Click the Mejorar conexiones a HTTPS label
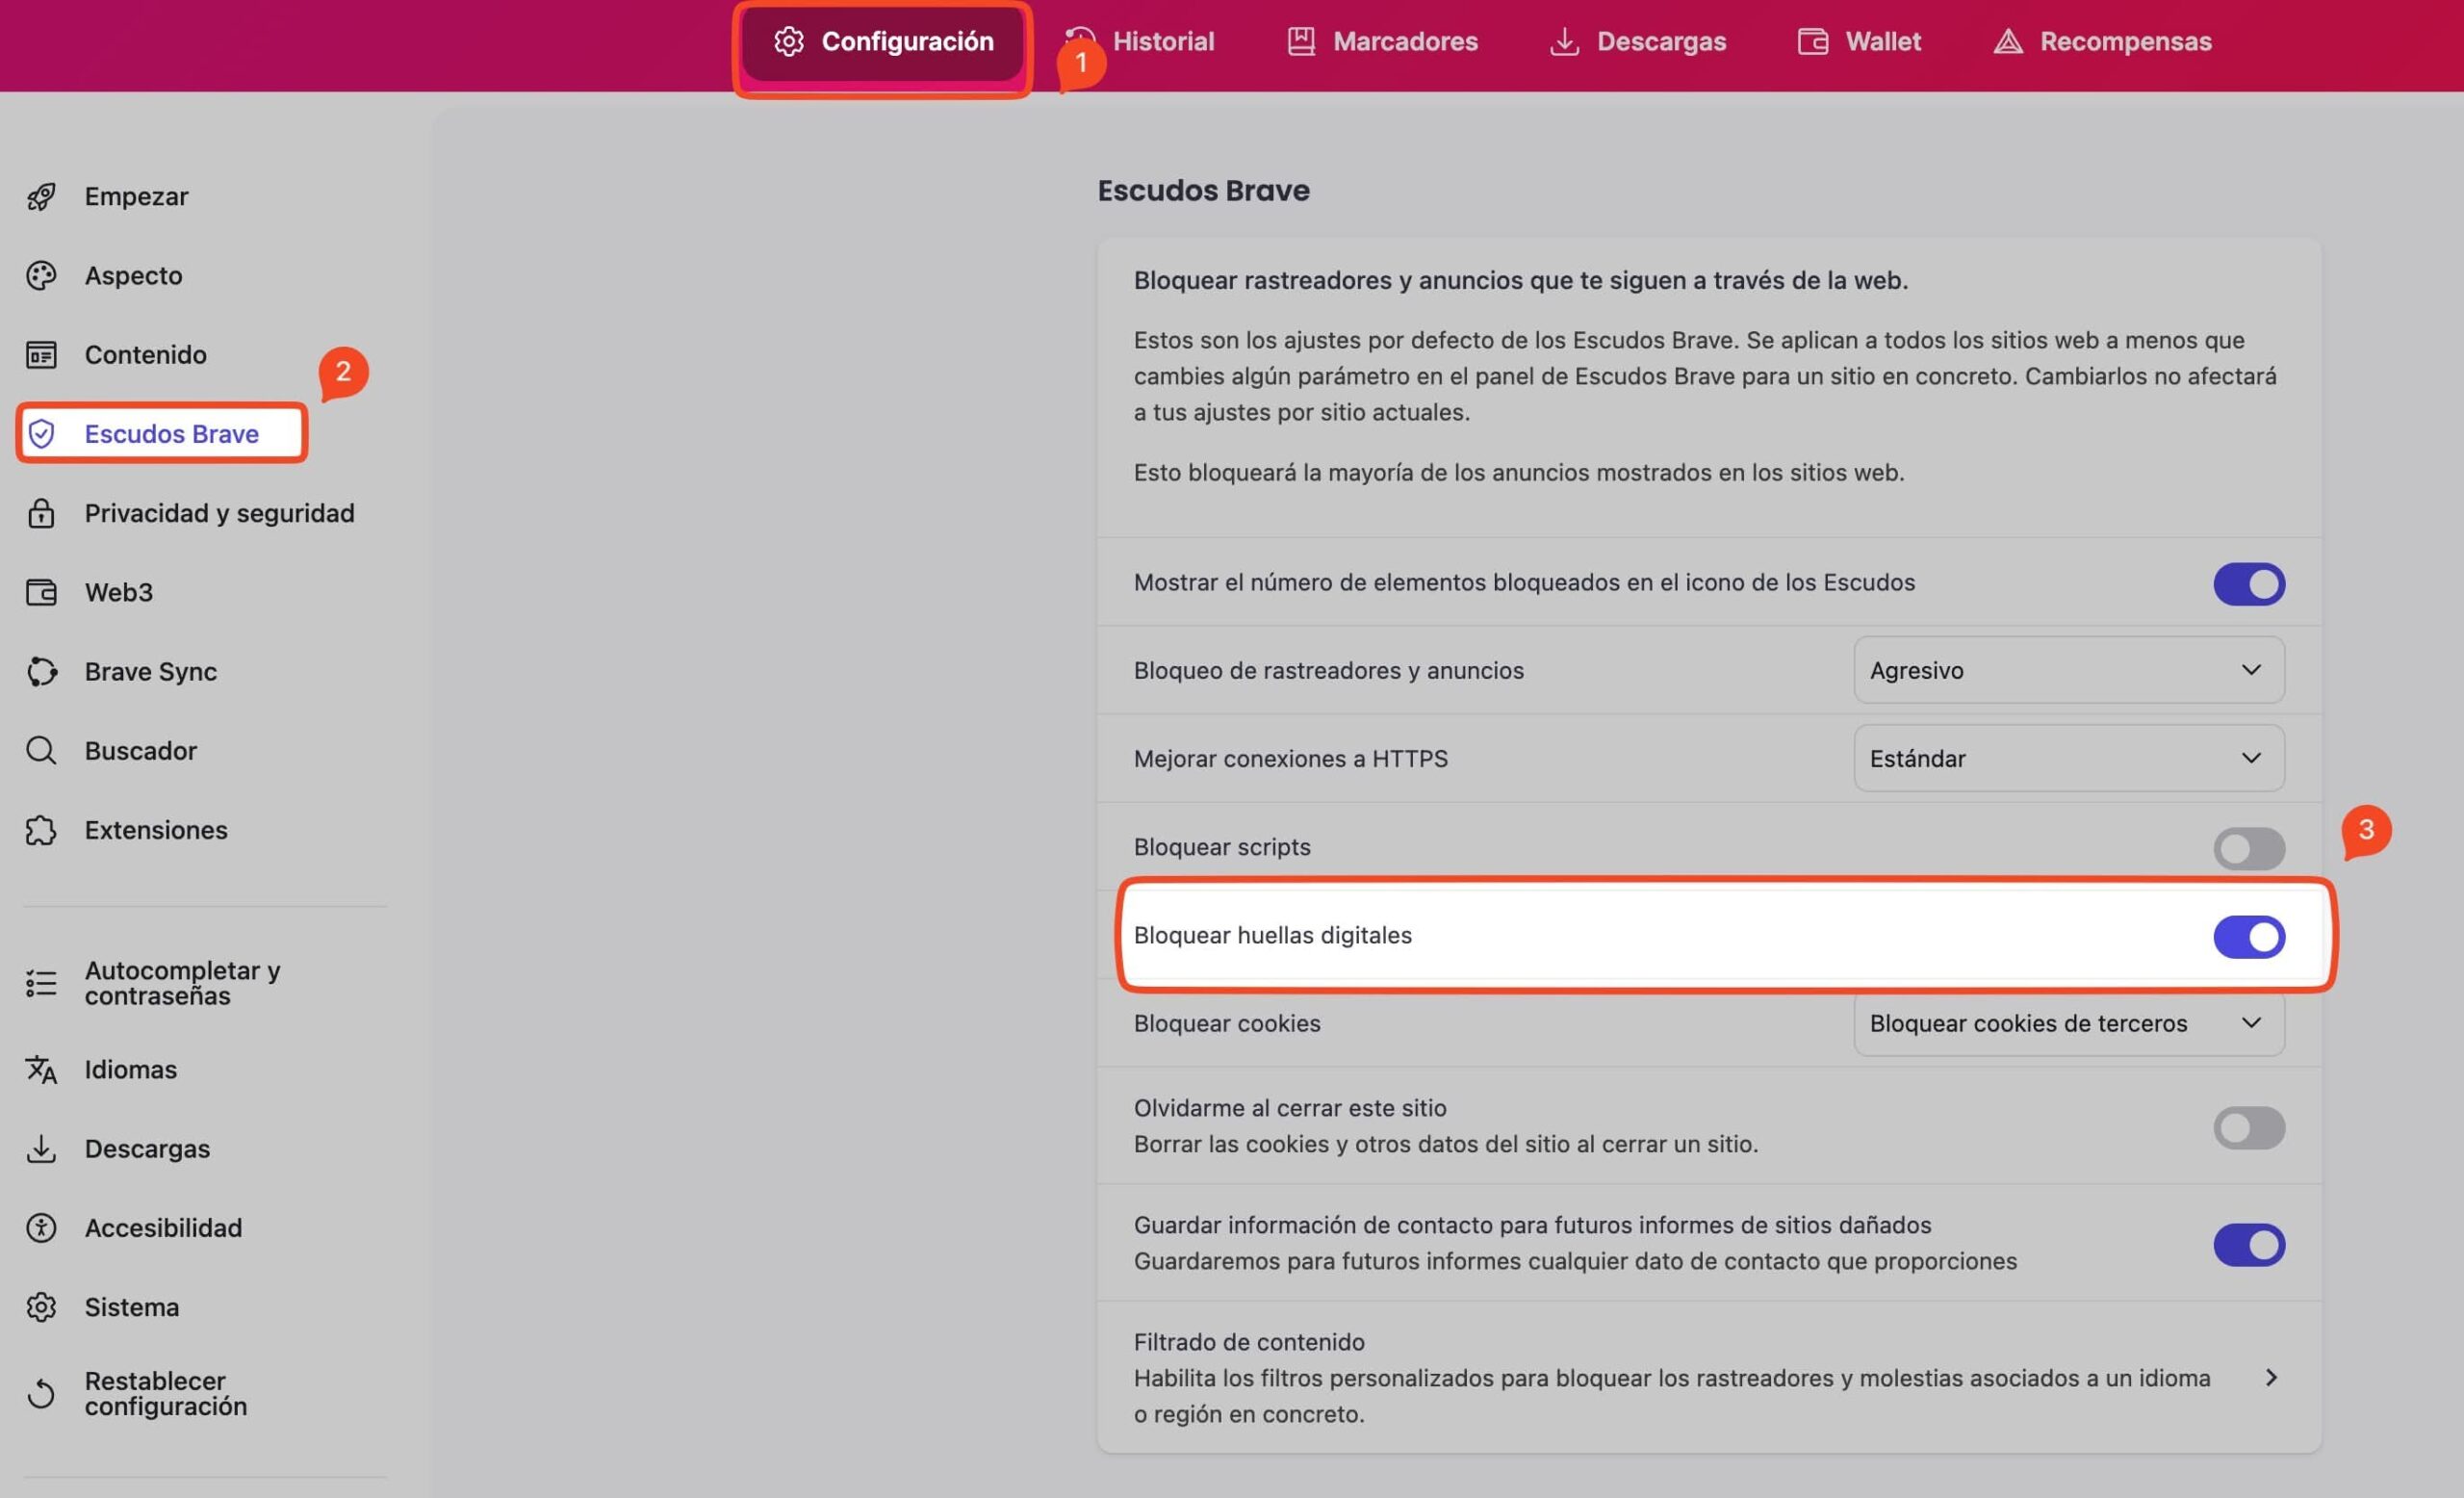The image size is (2464, 1498). pyautogui.click(x=1290, y=758)
